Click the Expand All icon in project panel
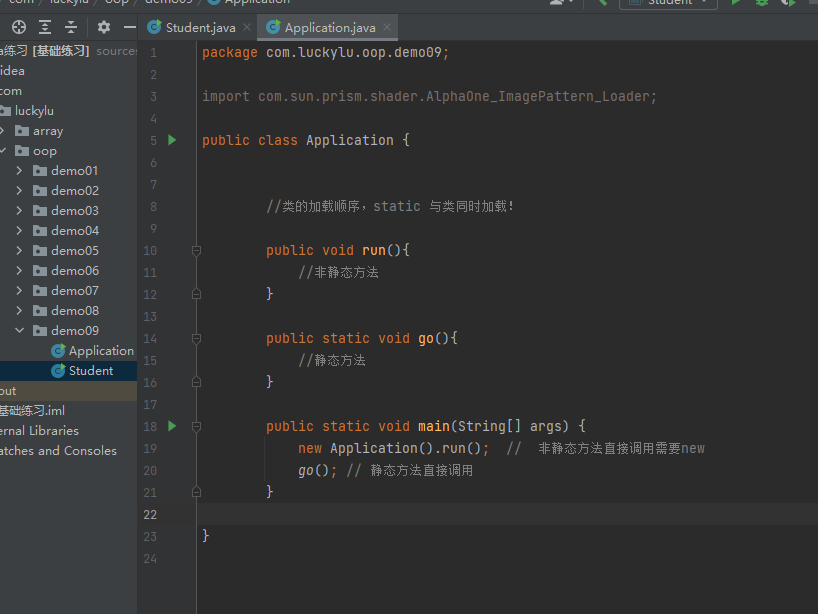The height and width of the screenshot is (614, 818). click(45, 27)
